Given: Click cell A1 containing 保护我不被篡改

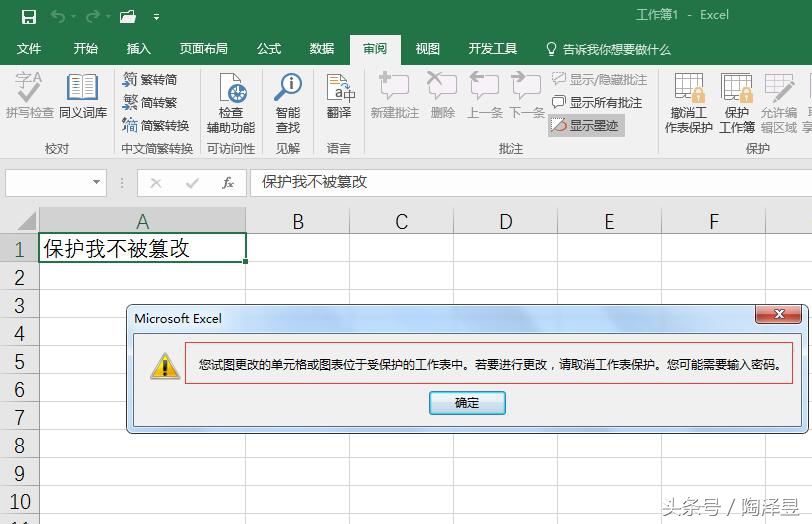Looking at the screenshot, I should (x=142, y=248).
